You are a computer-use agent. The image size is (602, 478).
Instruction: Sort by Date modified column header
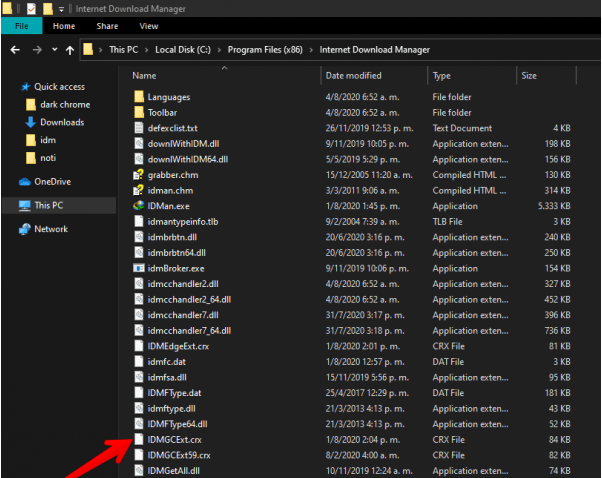(x=353, y=76)
